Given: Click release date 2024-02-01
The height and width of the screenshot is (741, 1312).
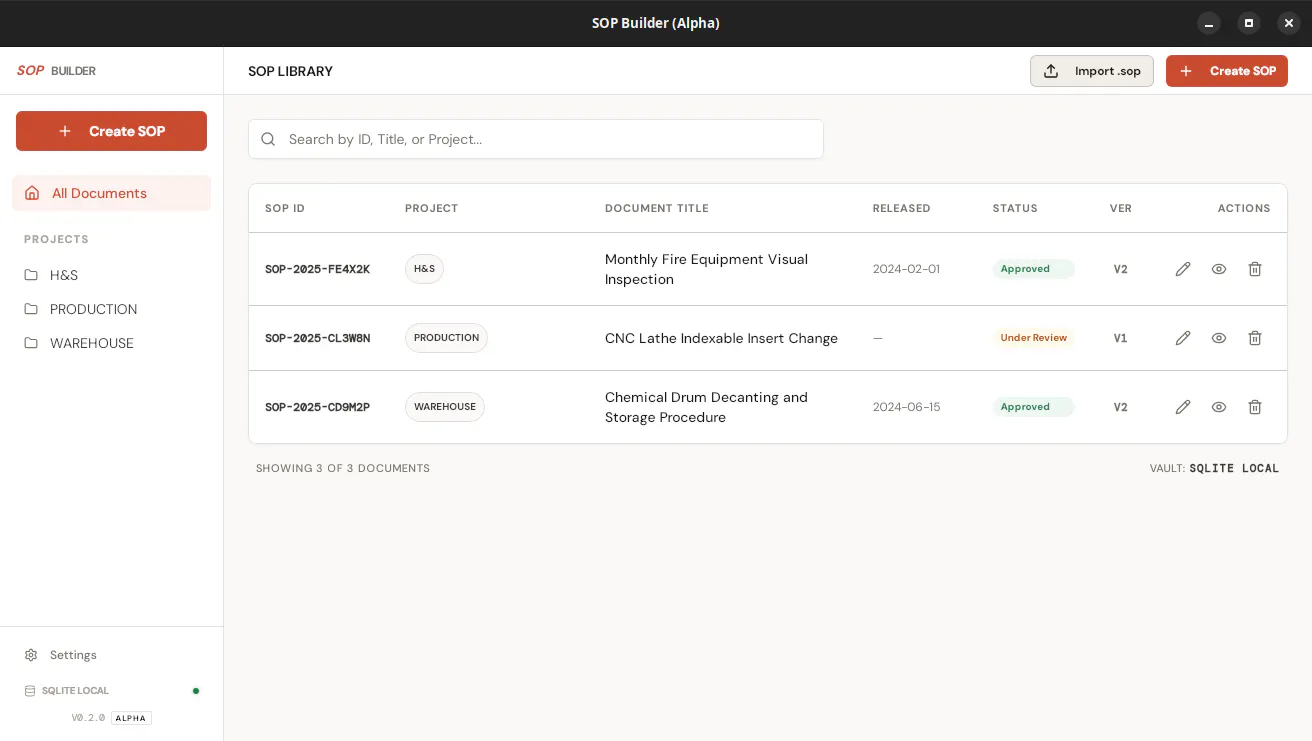Looking at the screenshot, I should coord(906,269).
